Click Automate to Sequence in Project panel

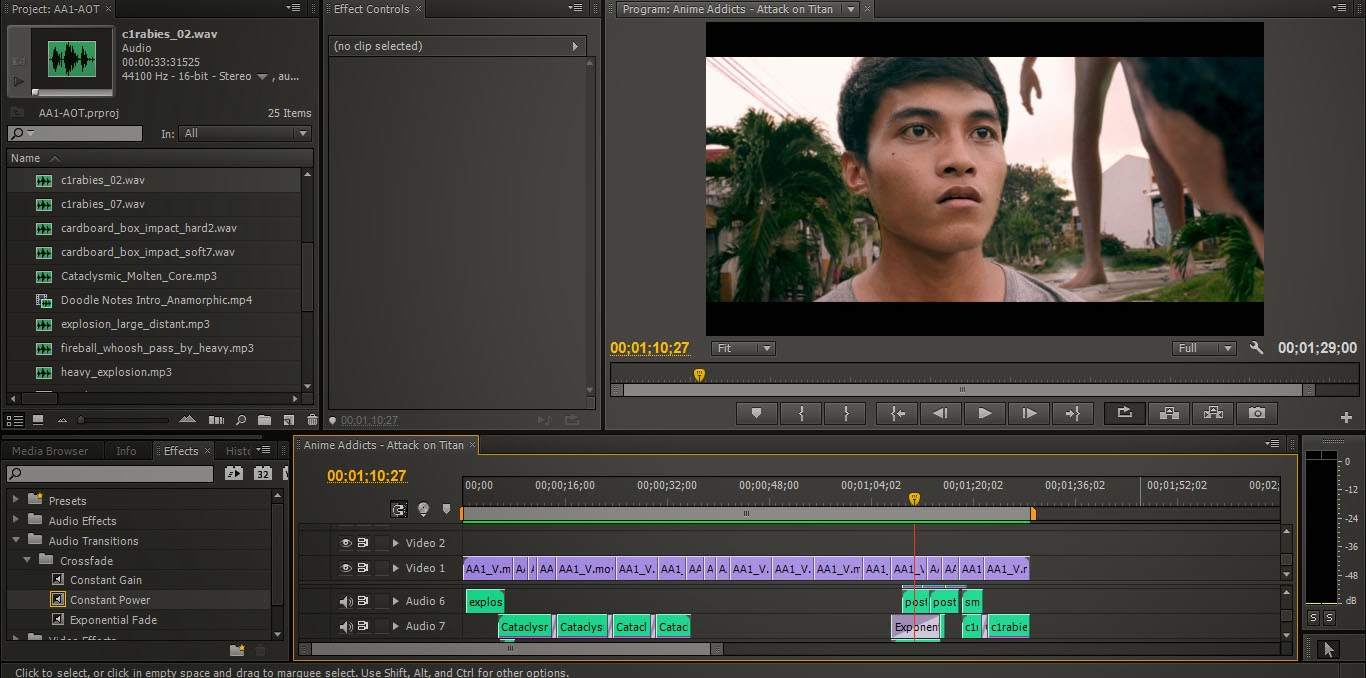point(216,421)
